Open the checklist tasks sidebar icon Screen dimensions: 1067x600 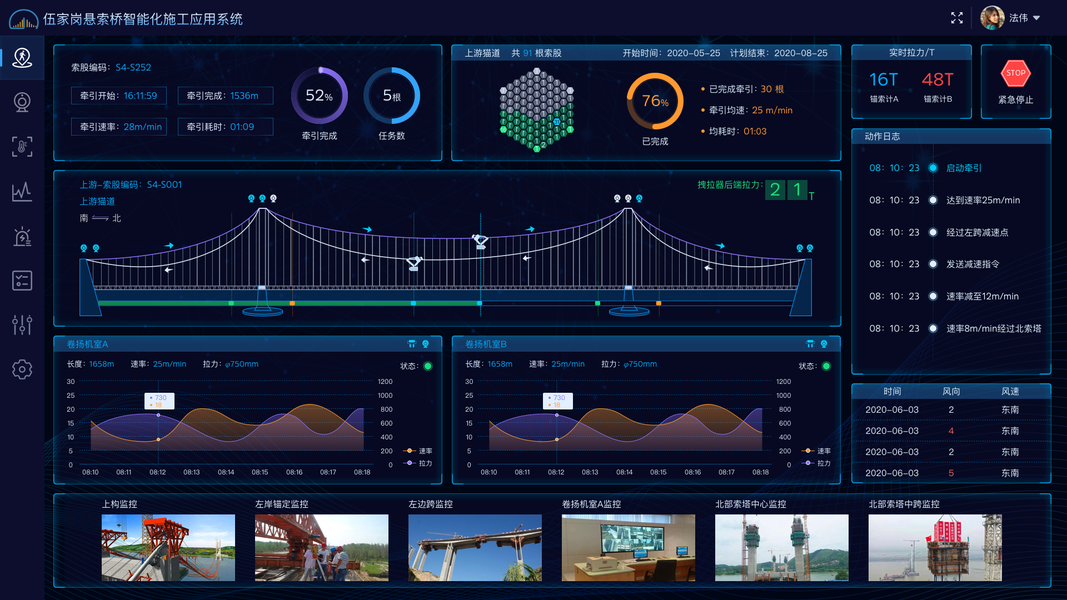coord(22,280)
